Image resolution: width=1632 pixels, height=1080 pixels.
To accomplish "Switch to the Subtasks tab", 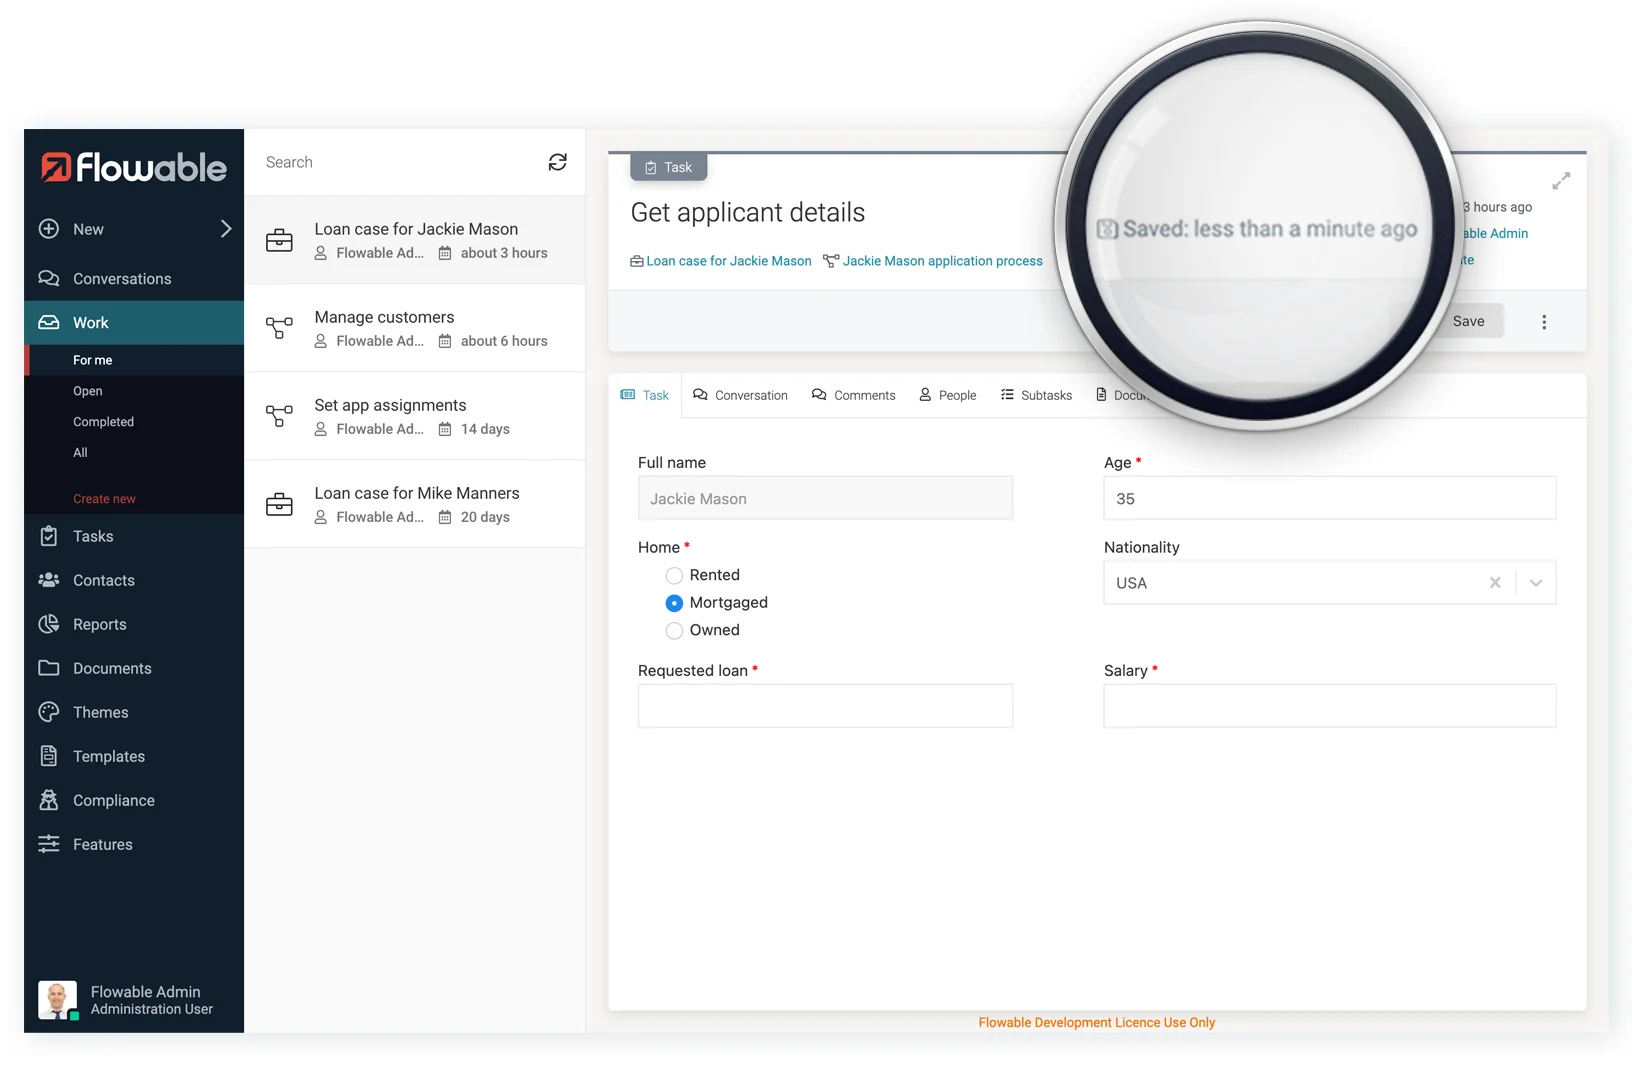I will point(1036,395).
